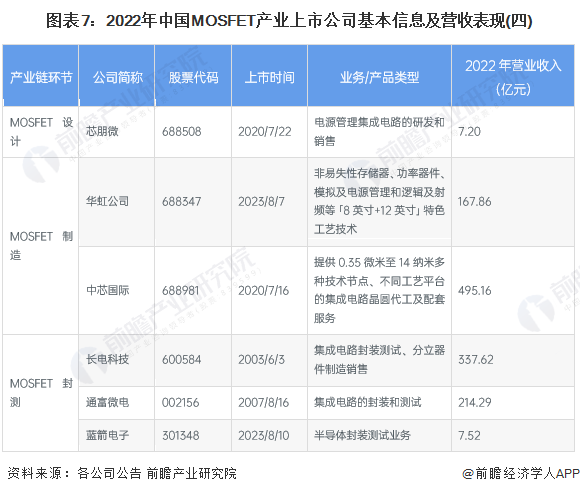Select the 半导体封装测试业务 cell
This screenshot has height=494, width=580.
362,435
